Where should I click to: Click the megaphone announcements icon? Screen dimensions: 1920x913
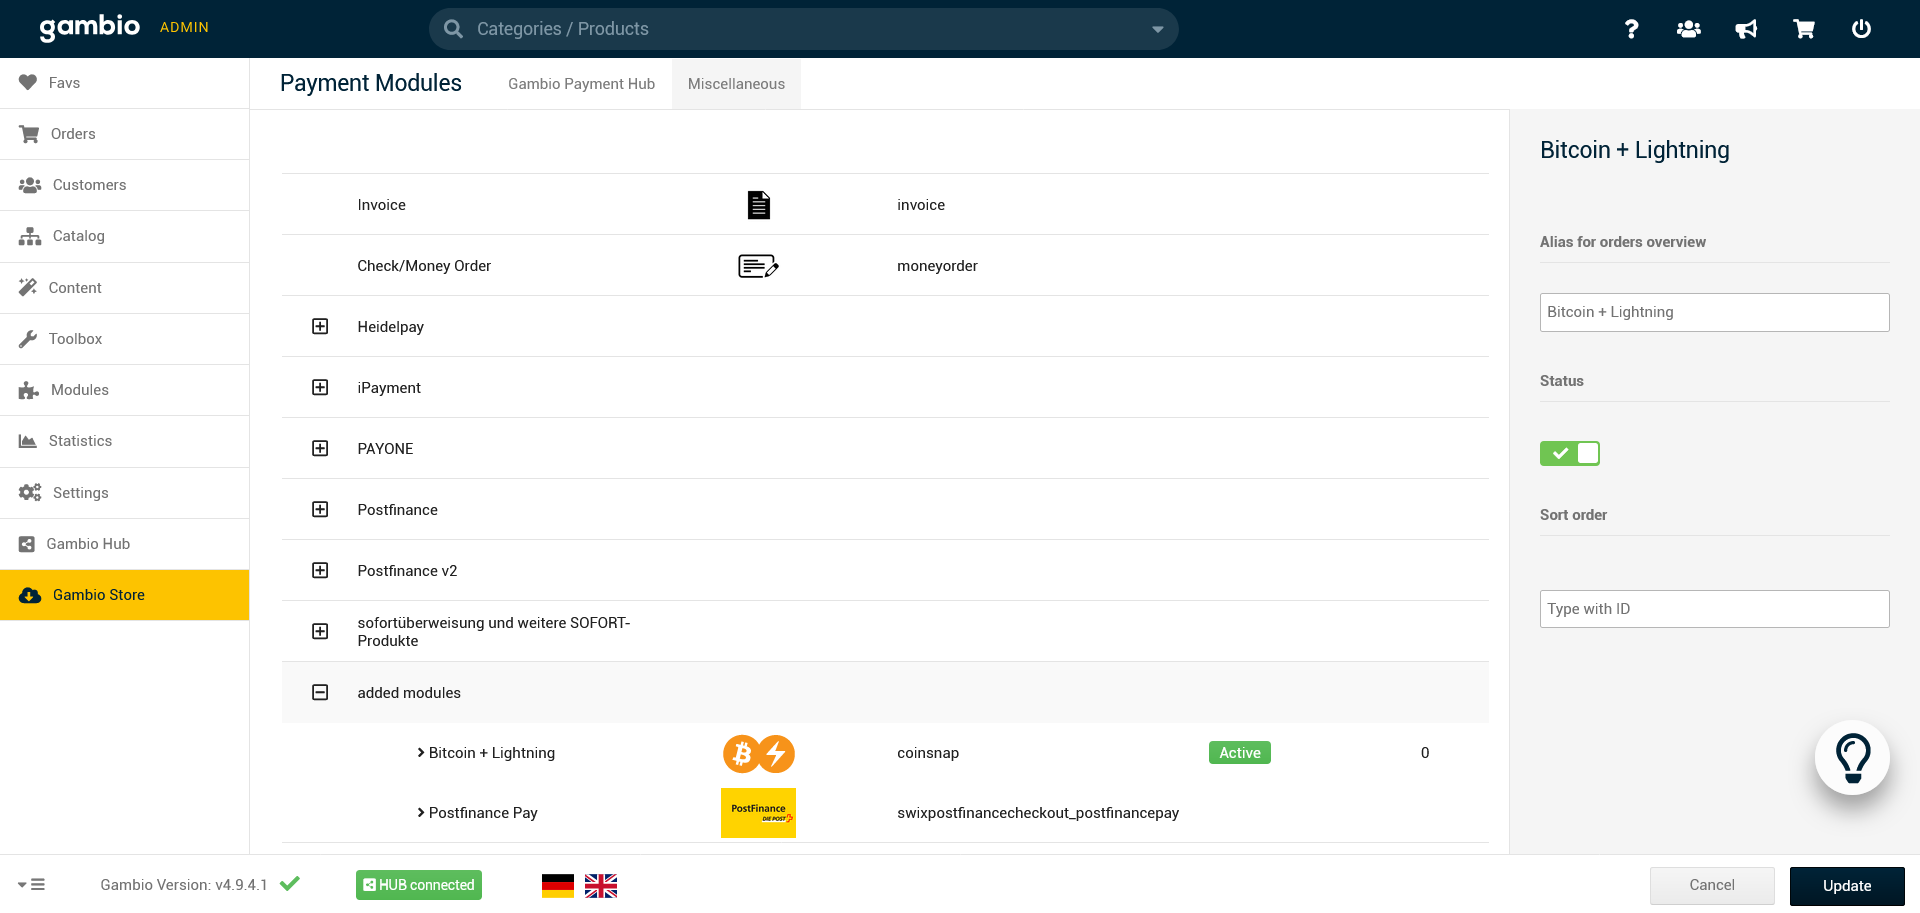click(x=1746, y=29)
